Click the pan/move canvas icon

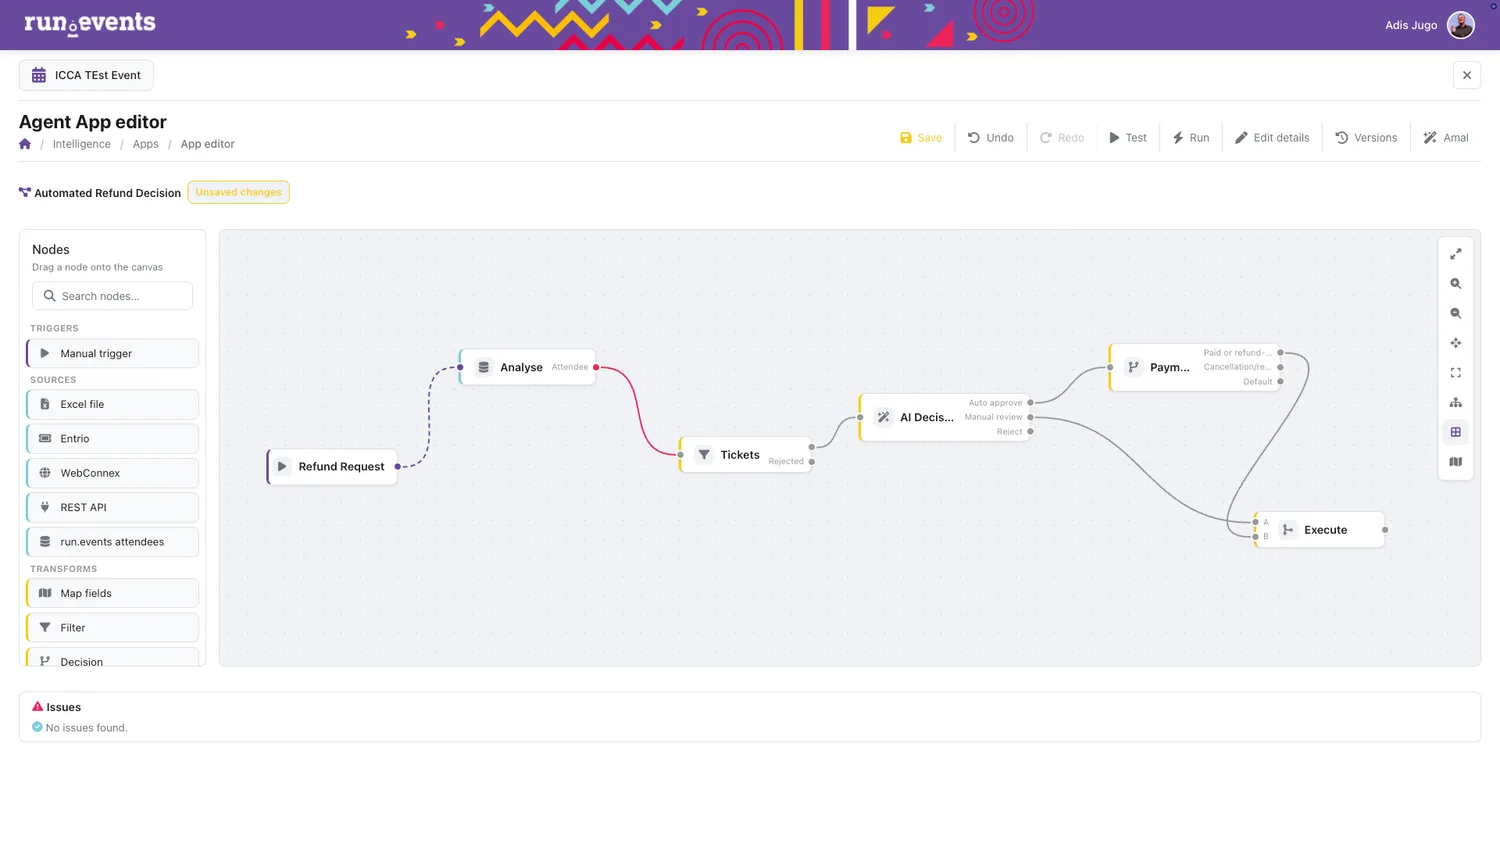coord(1456,343)
